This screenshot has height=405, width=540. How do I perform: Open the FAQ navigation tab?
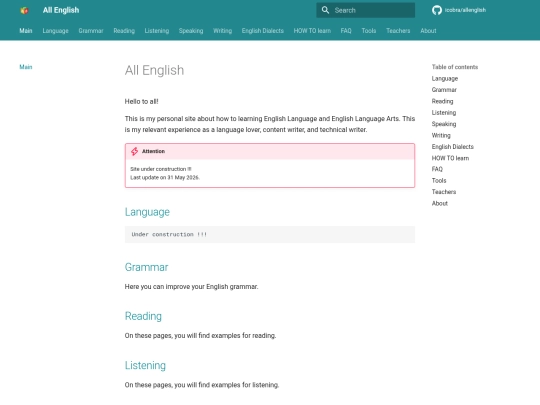346,31
